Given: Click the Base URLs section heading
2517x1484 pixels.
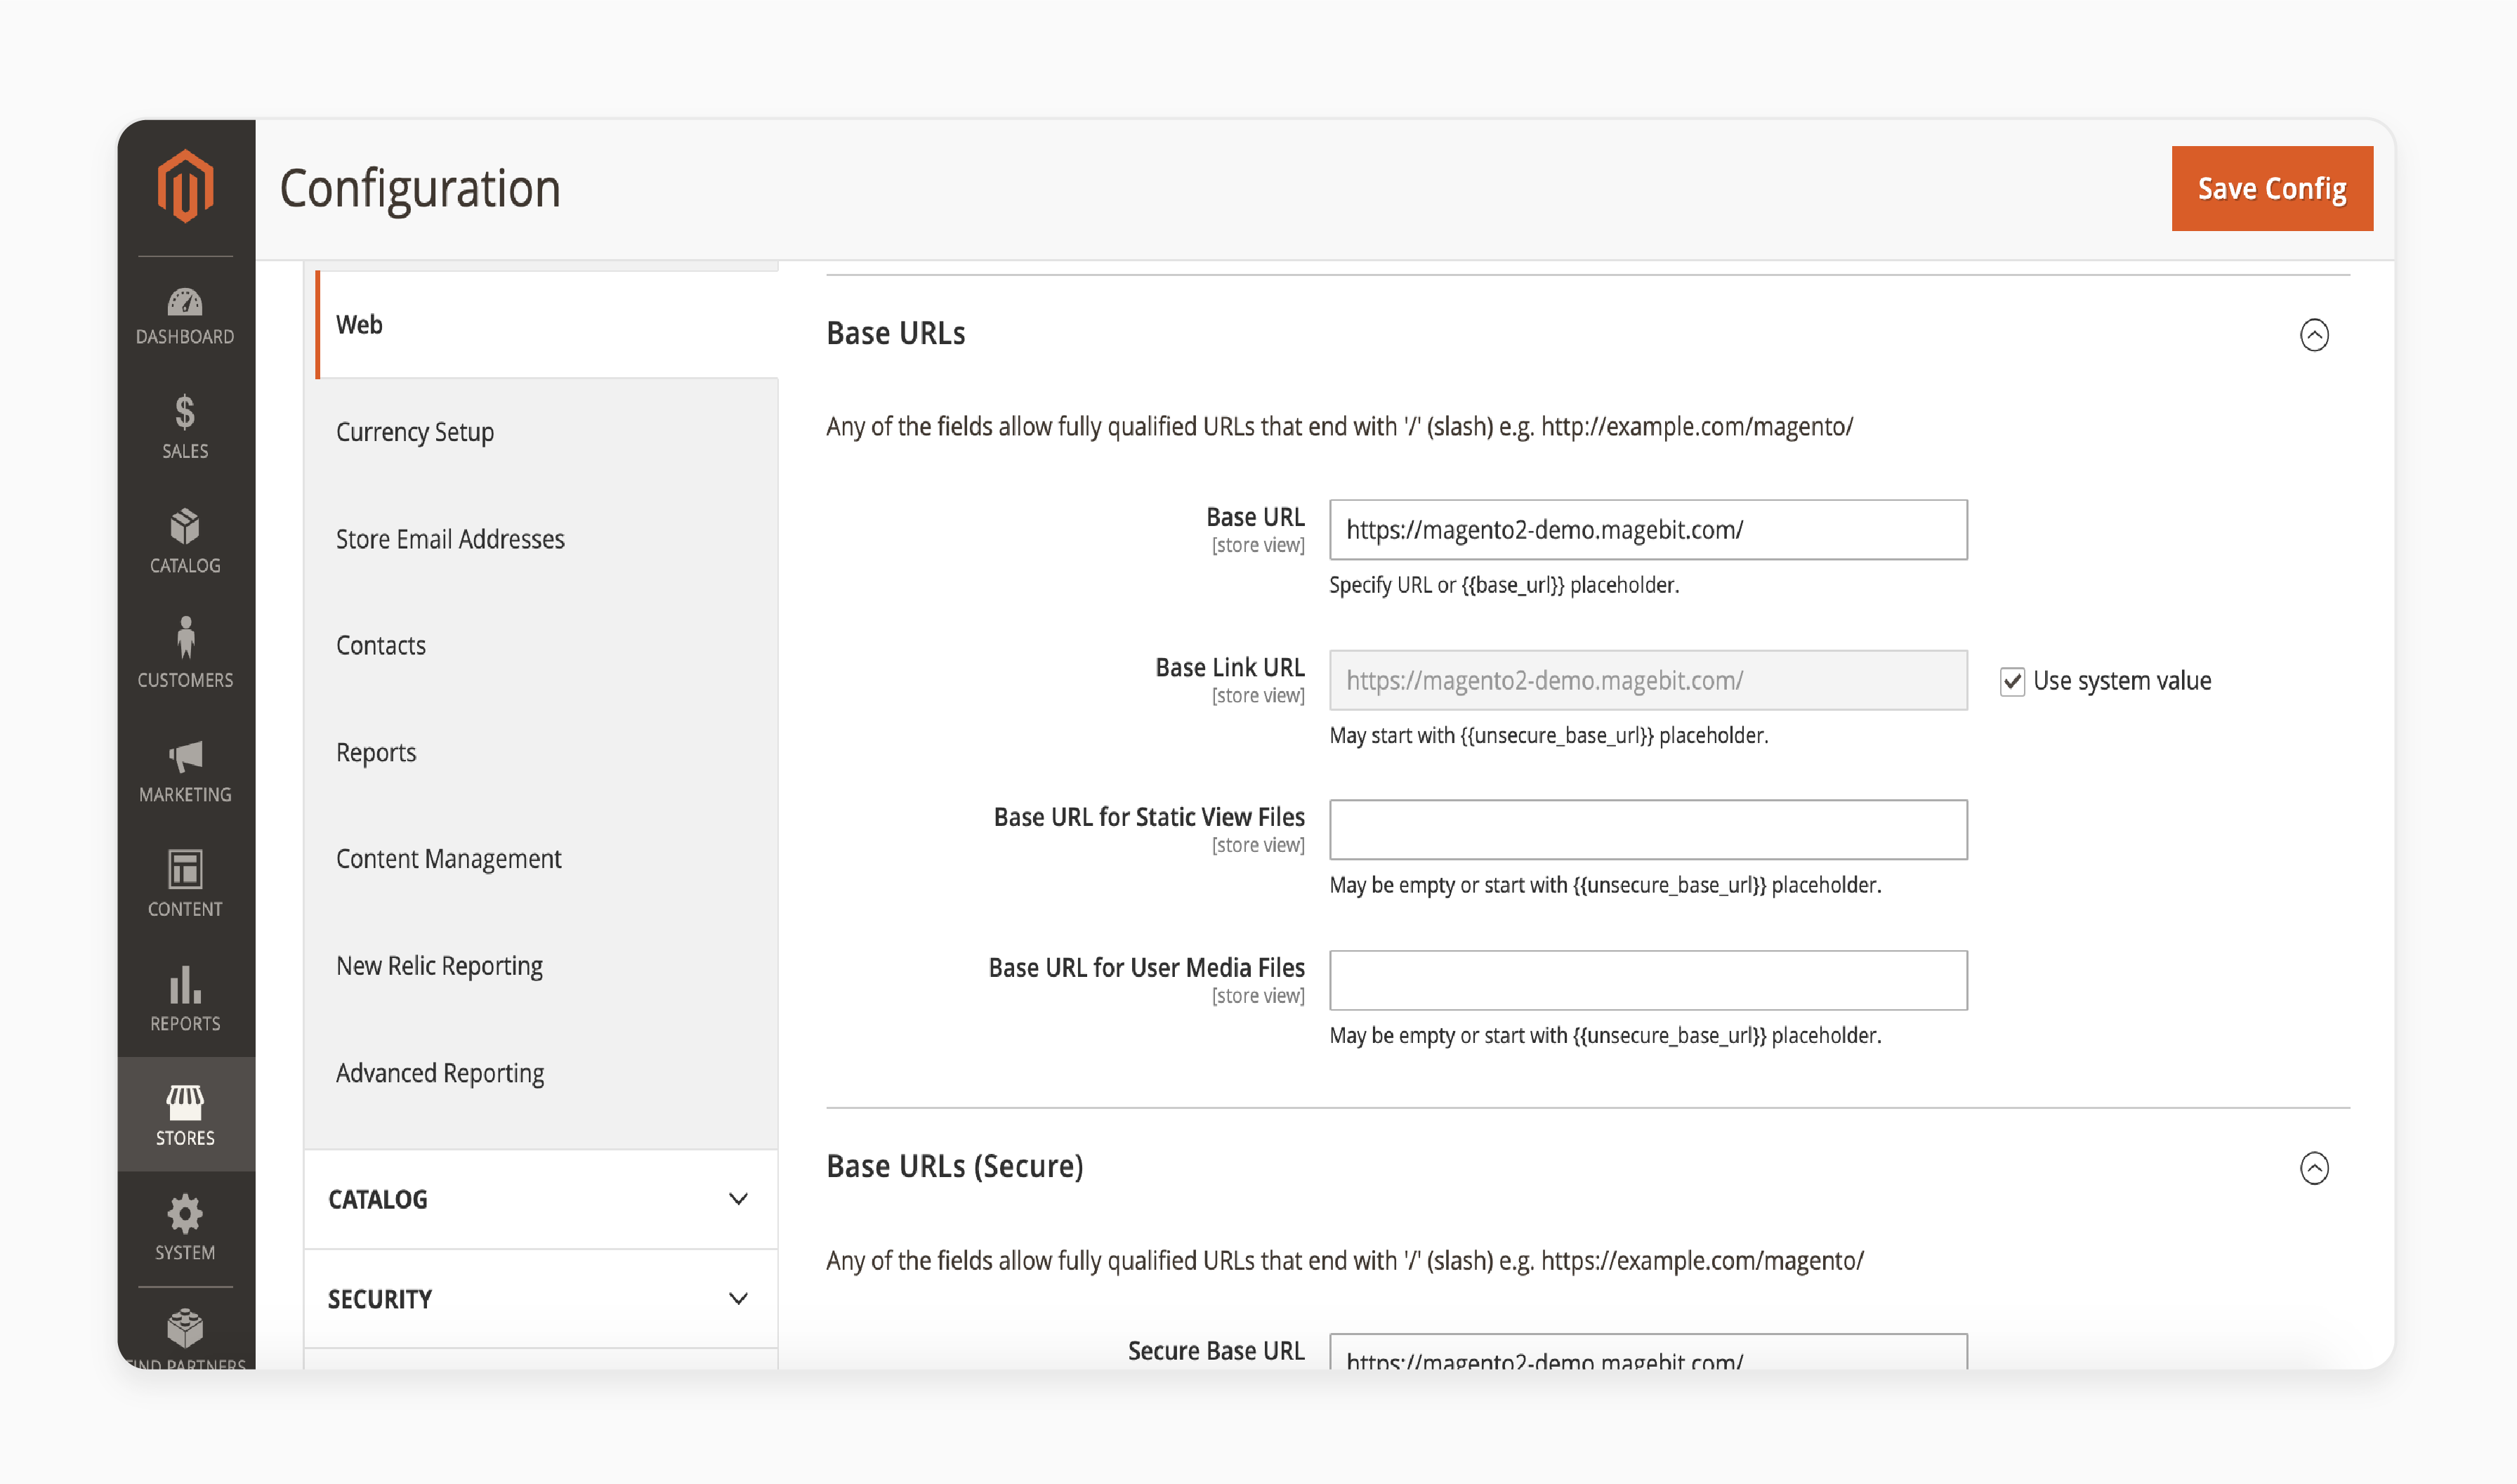Looking at the screenshot, I should (x=895, y=334).
